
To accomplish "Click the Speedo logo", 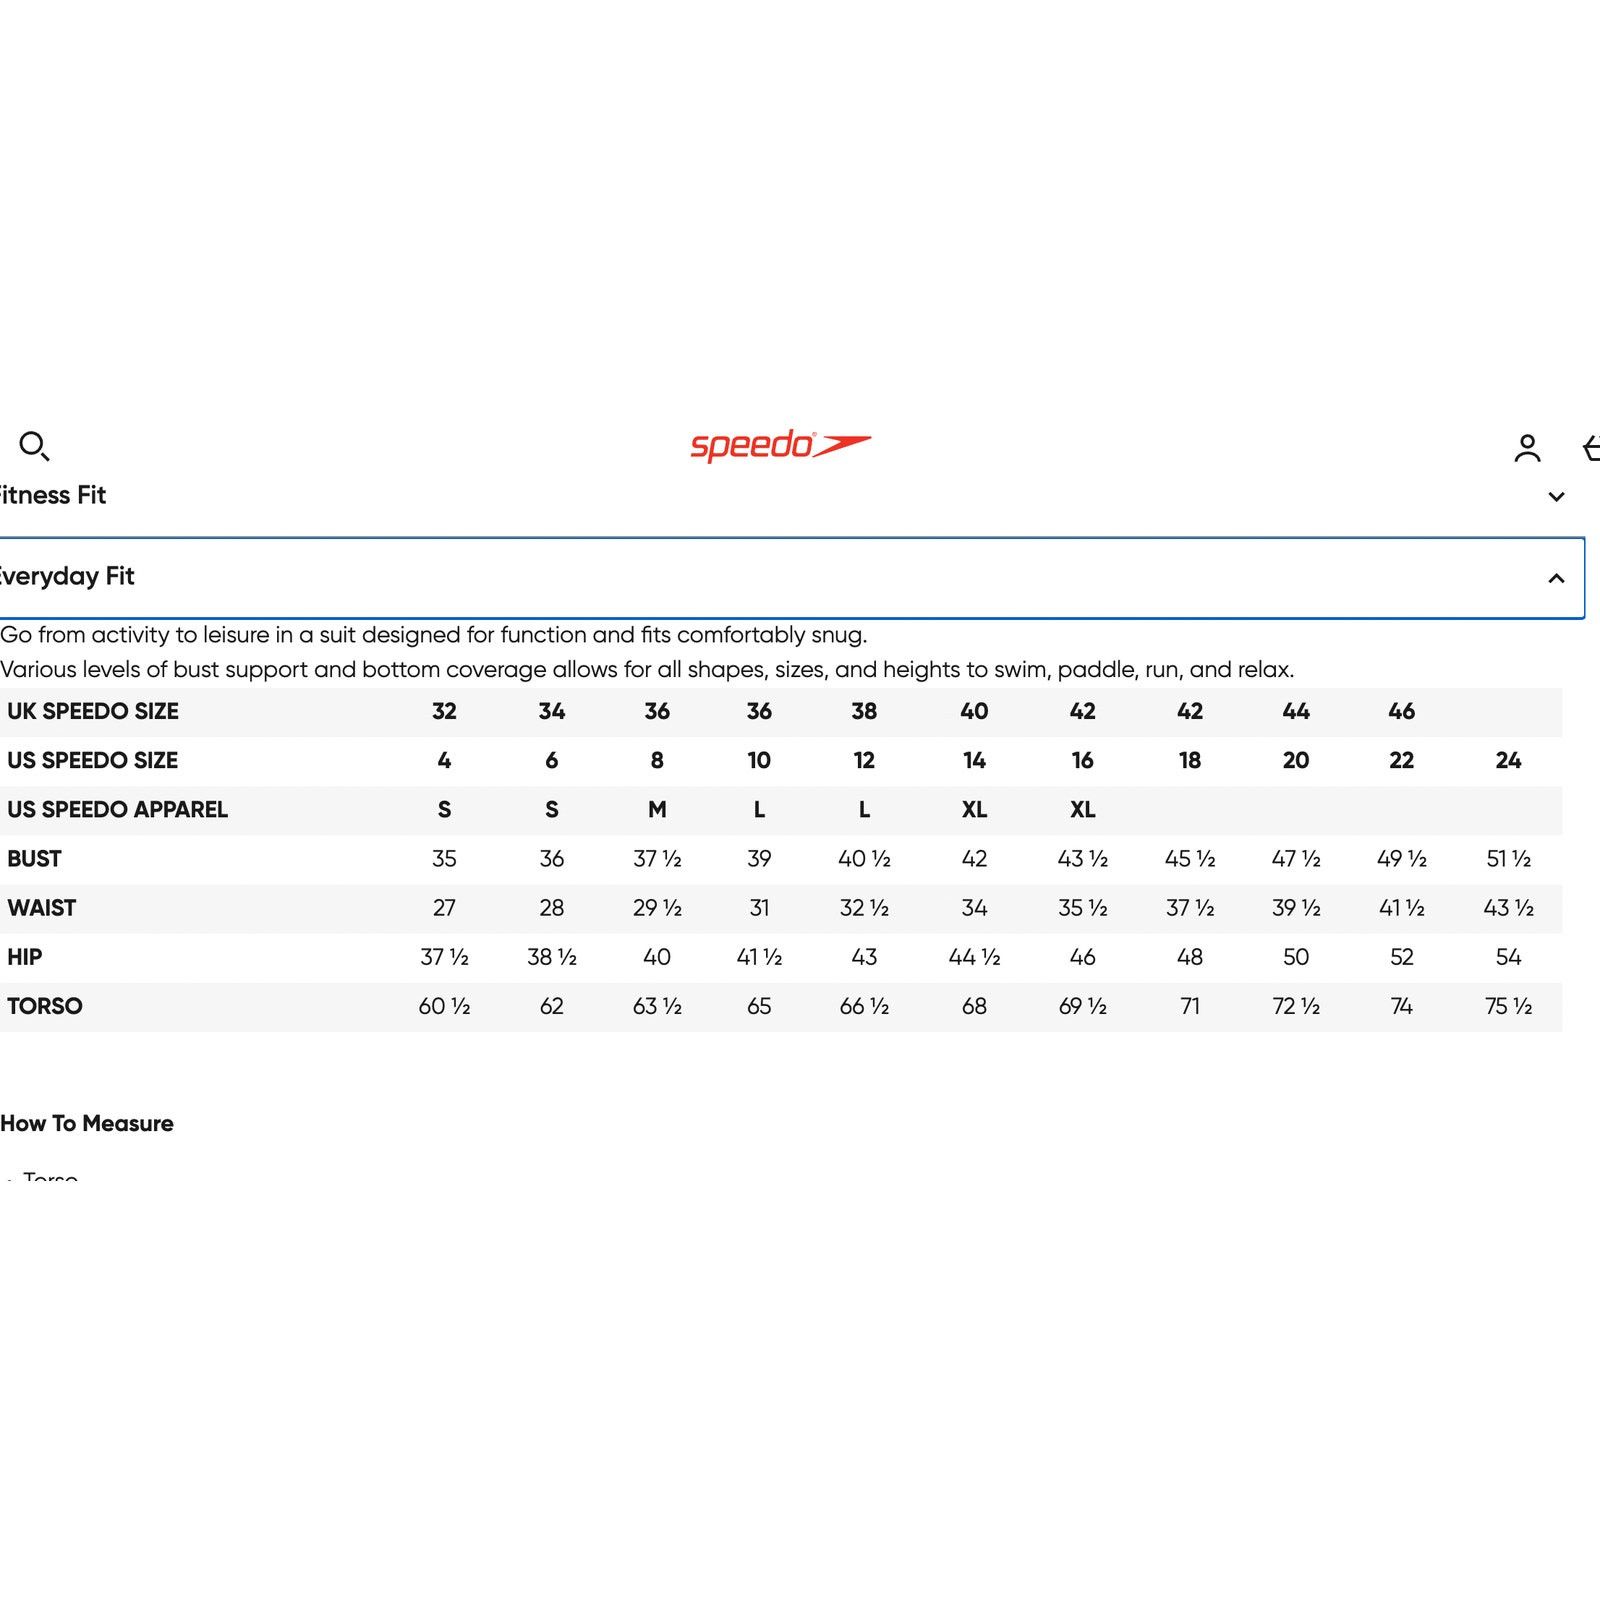I will click(x=780, y=445).
